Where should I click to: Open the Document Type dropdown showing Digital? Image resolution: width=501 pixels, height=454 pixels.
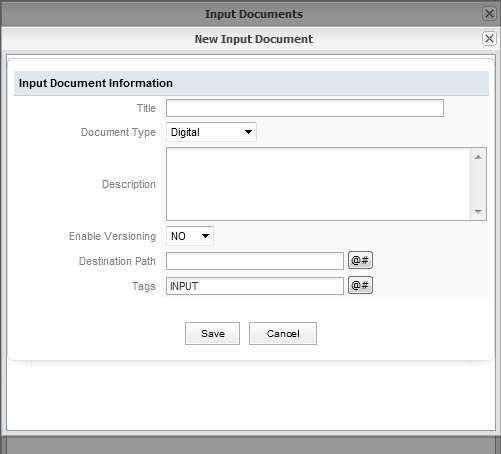pyautogui.click(x=211, y=132)
